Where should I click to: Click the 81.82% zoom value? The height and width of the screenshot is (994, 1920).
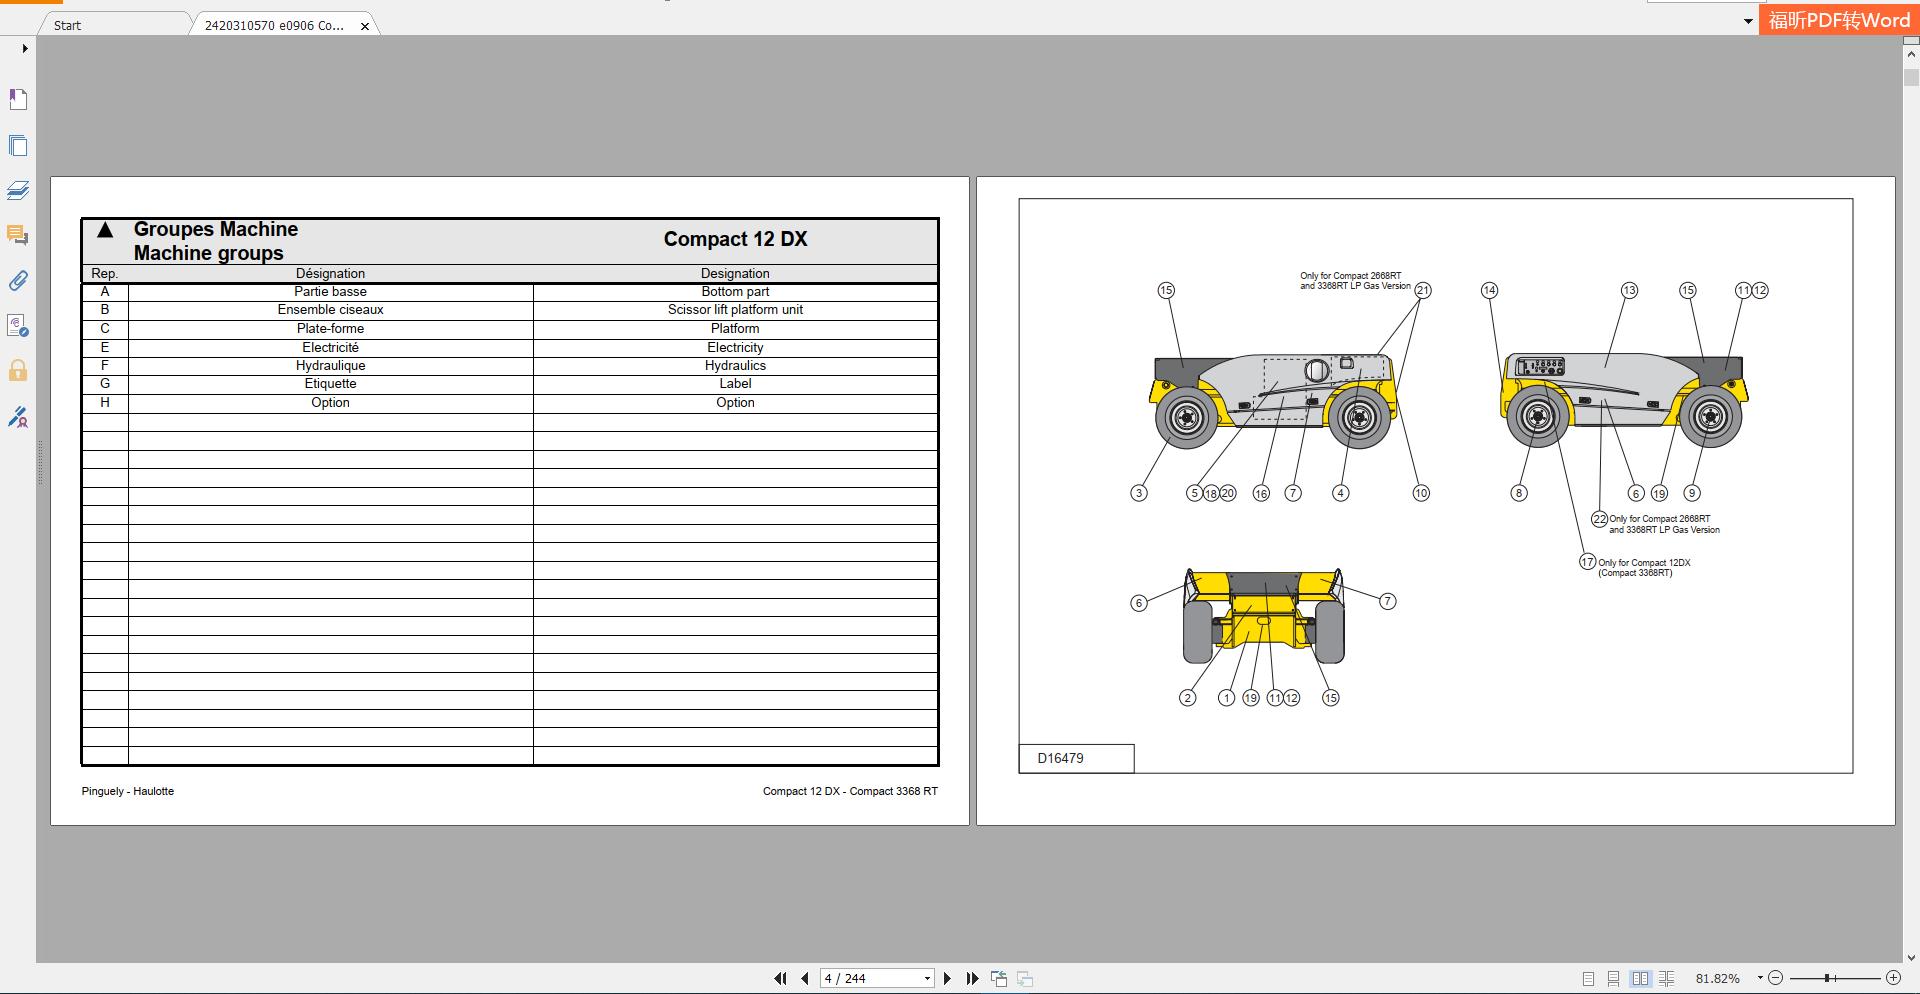[1718, 978]
